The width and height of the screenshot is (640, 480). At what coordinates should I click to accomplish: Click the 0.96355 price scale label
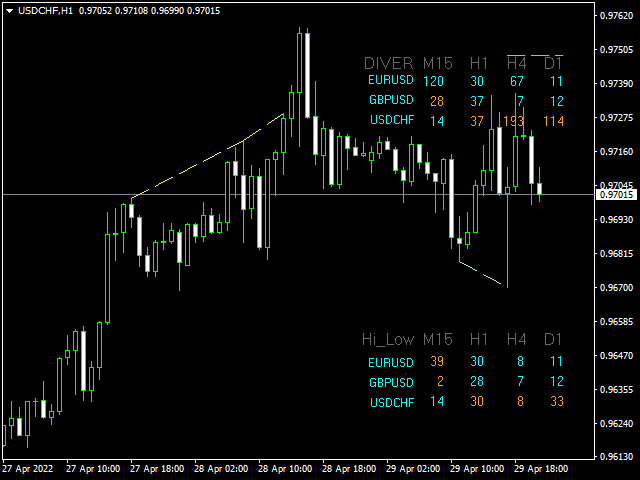(617, 389)
